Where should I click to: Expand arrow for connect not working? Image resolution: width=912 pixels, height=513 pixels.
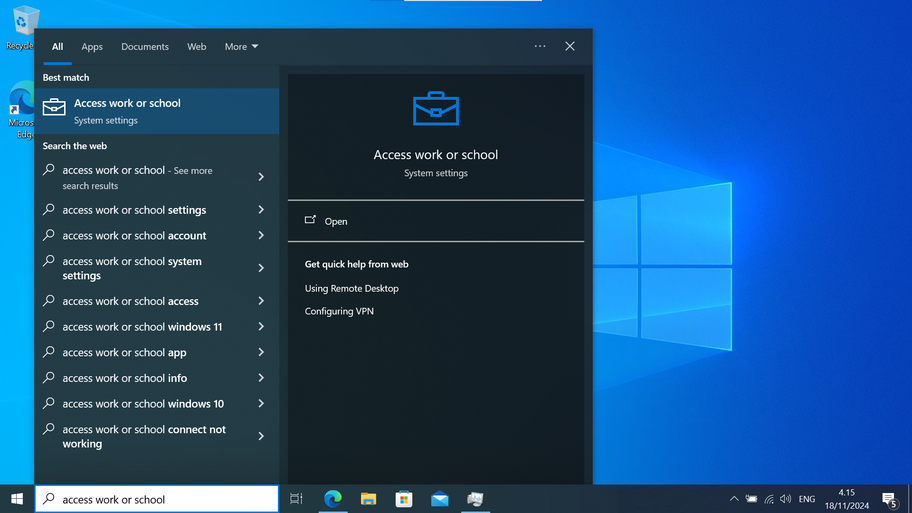point(261,436)
